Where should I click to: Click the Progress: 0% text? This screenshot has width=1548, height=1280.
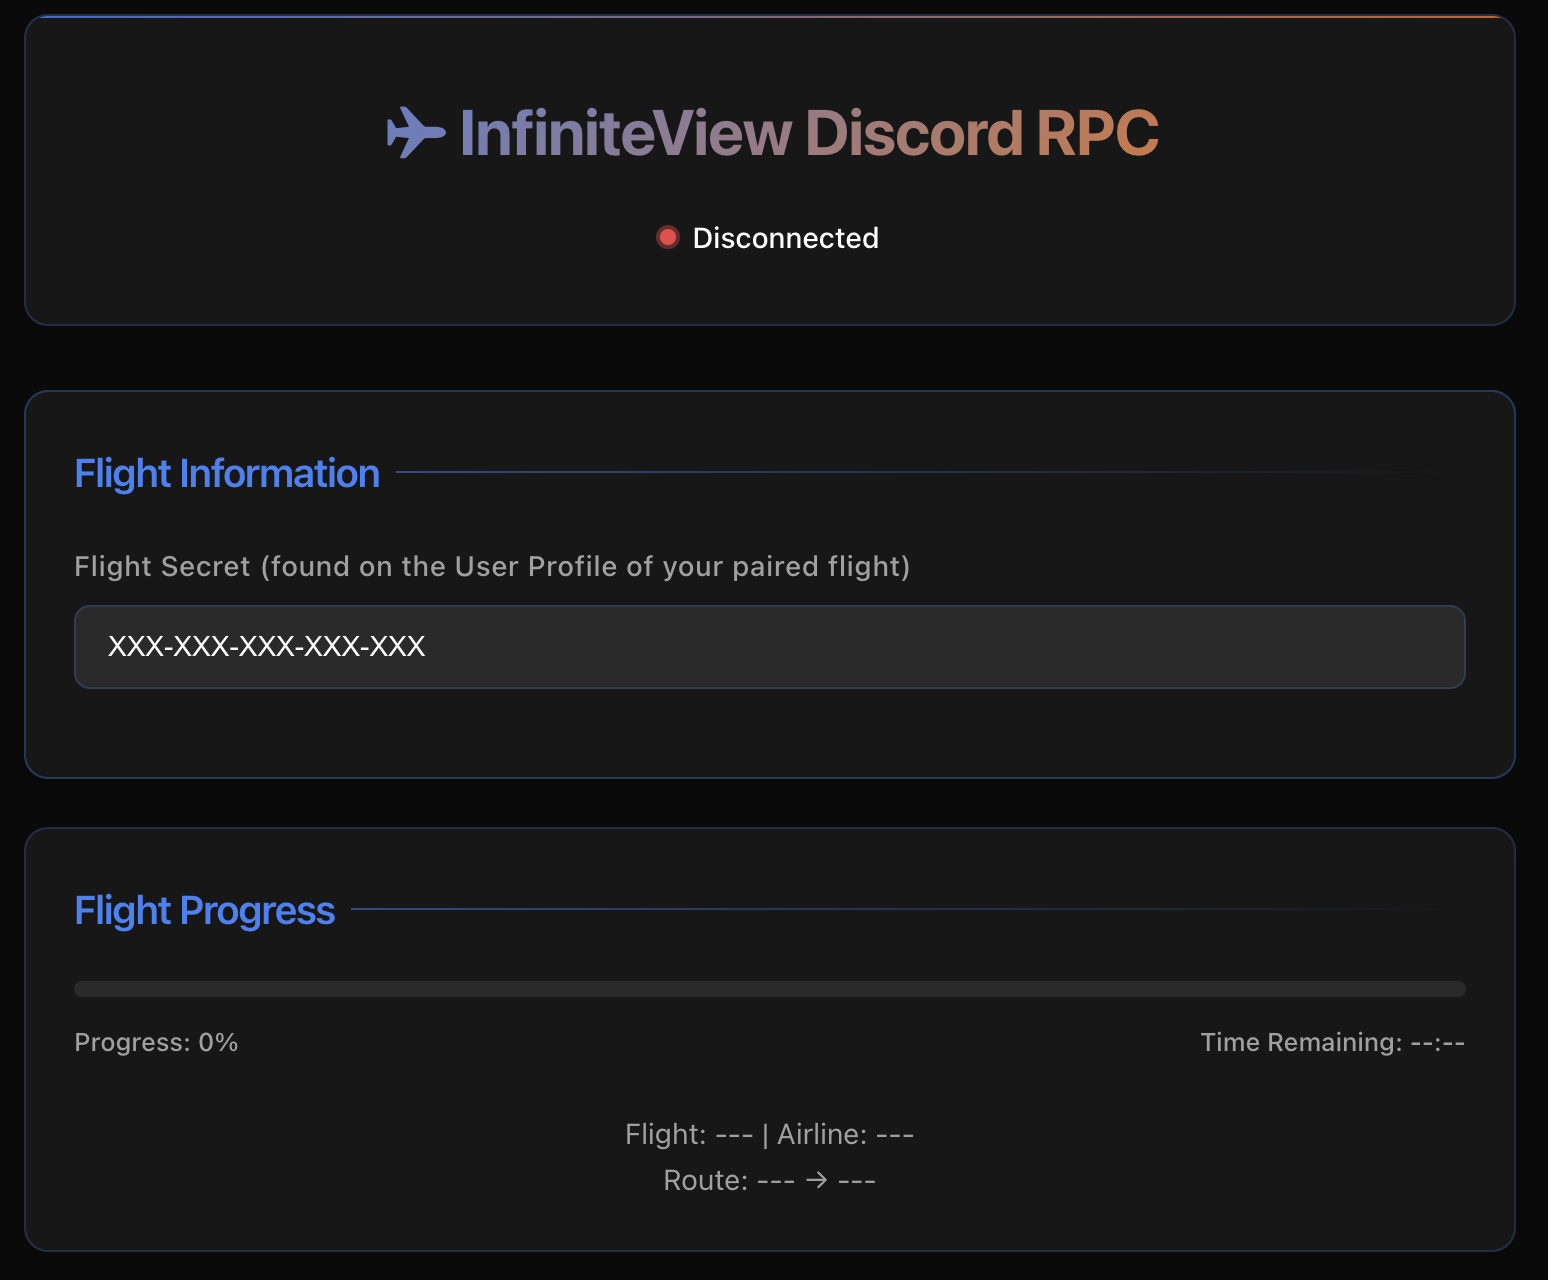pos(157,1043)
